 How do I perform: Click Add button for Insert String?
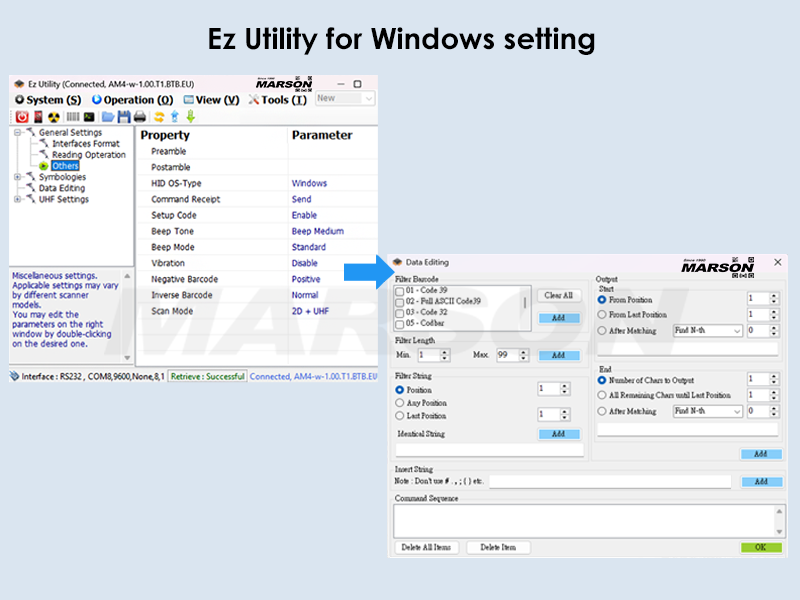[761, 482]
